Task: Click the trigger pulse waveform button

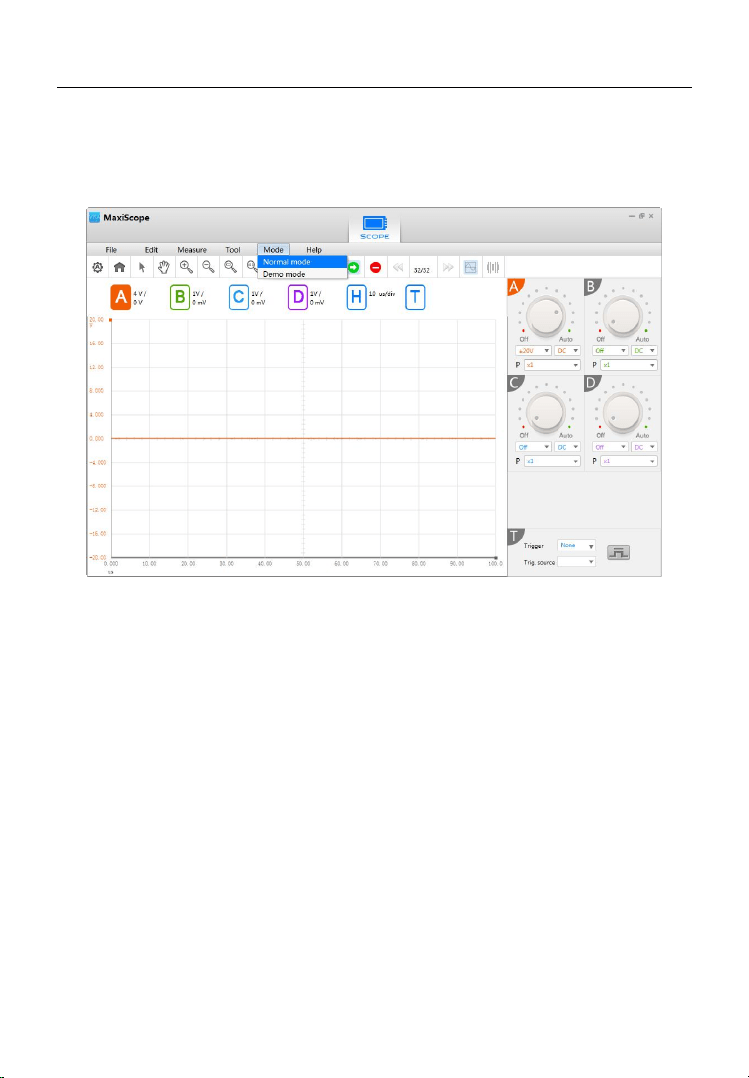Action: pos(618,553)
